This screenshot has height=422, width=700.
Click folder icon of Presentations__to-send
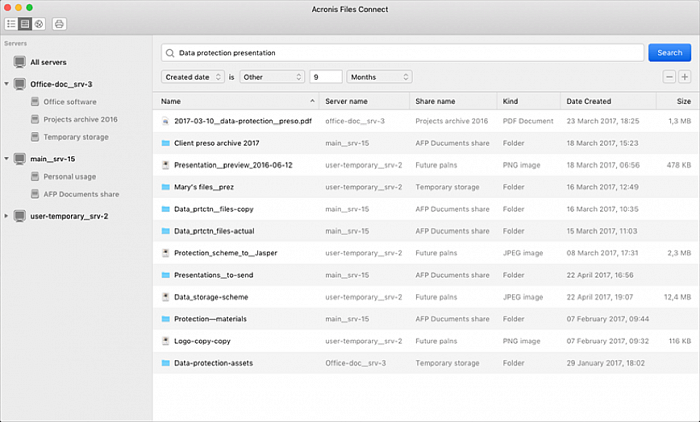tap(166, 275)
